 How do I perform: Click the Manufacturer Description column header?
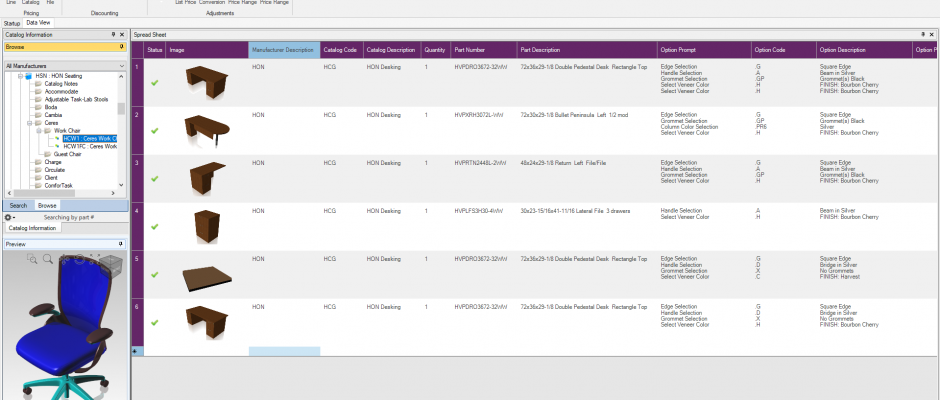(x=284, y=50)
